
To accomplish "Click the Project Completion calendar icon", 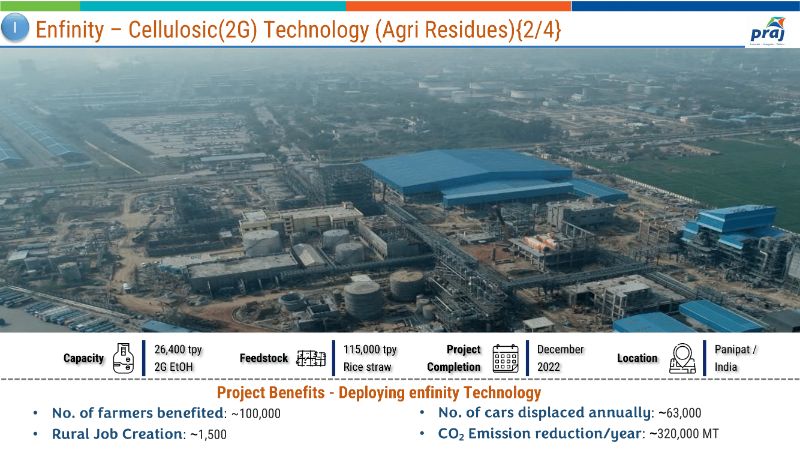I will coord(506,358).
